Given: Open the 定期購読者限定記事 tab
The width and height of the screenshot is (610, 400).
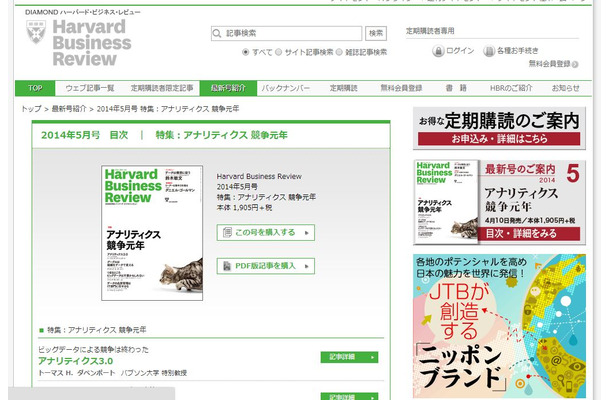Looking at the screenshot, I should tap(162, 88).
